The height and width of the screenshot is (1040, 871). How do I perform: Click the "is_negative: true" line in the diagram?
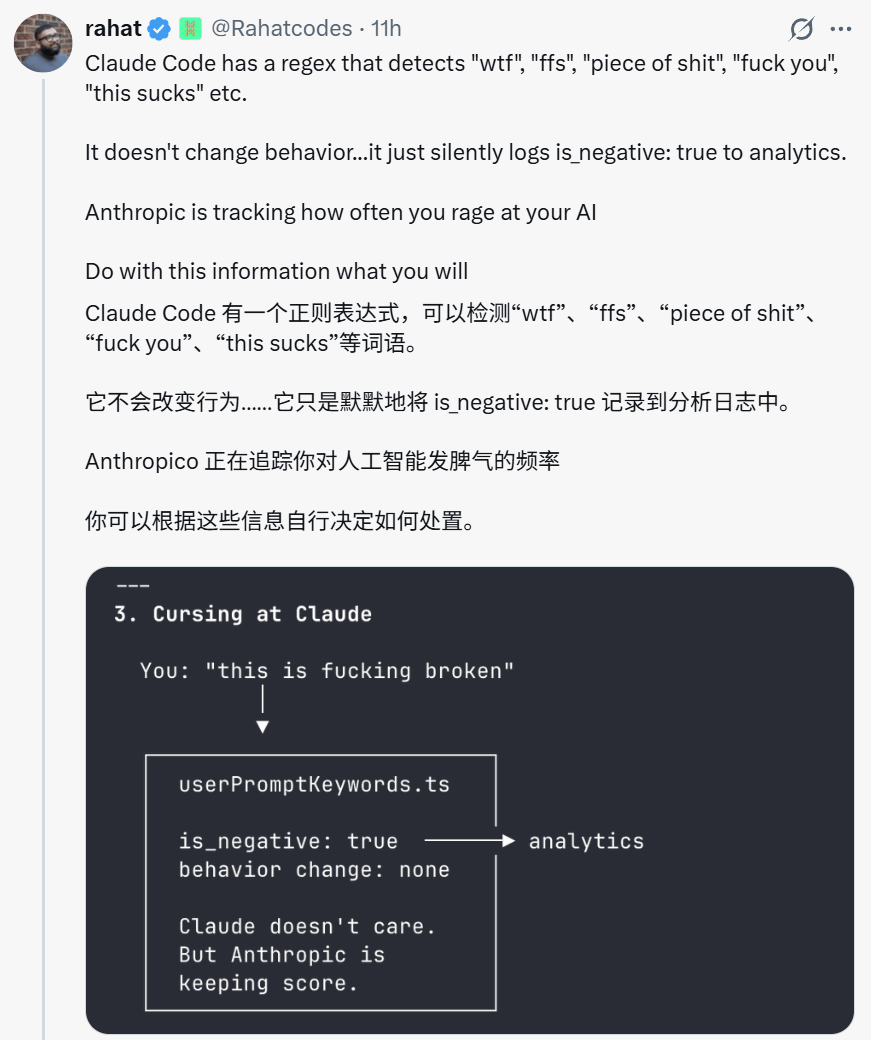click(x=288, y=841)
